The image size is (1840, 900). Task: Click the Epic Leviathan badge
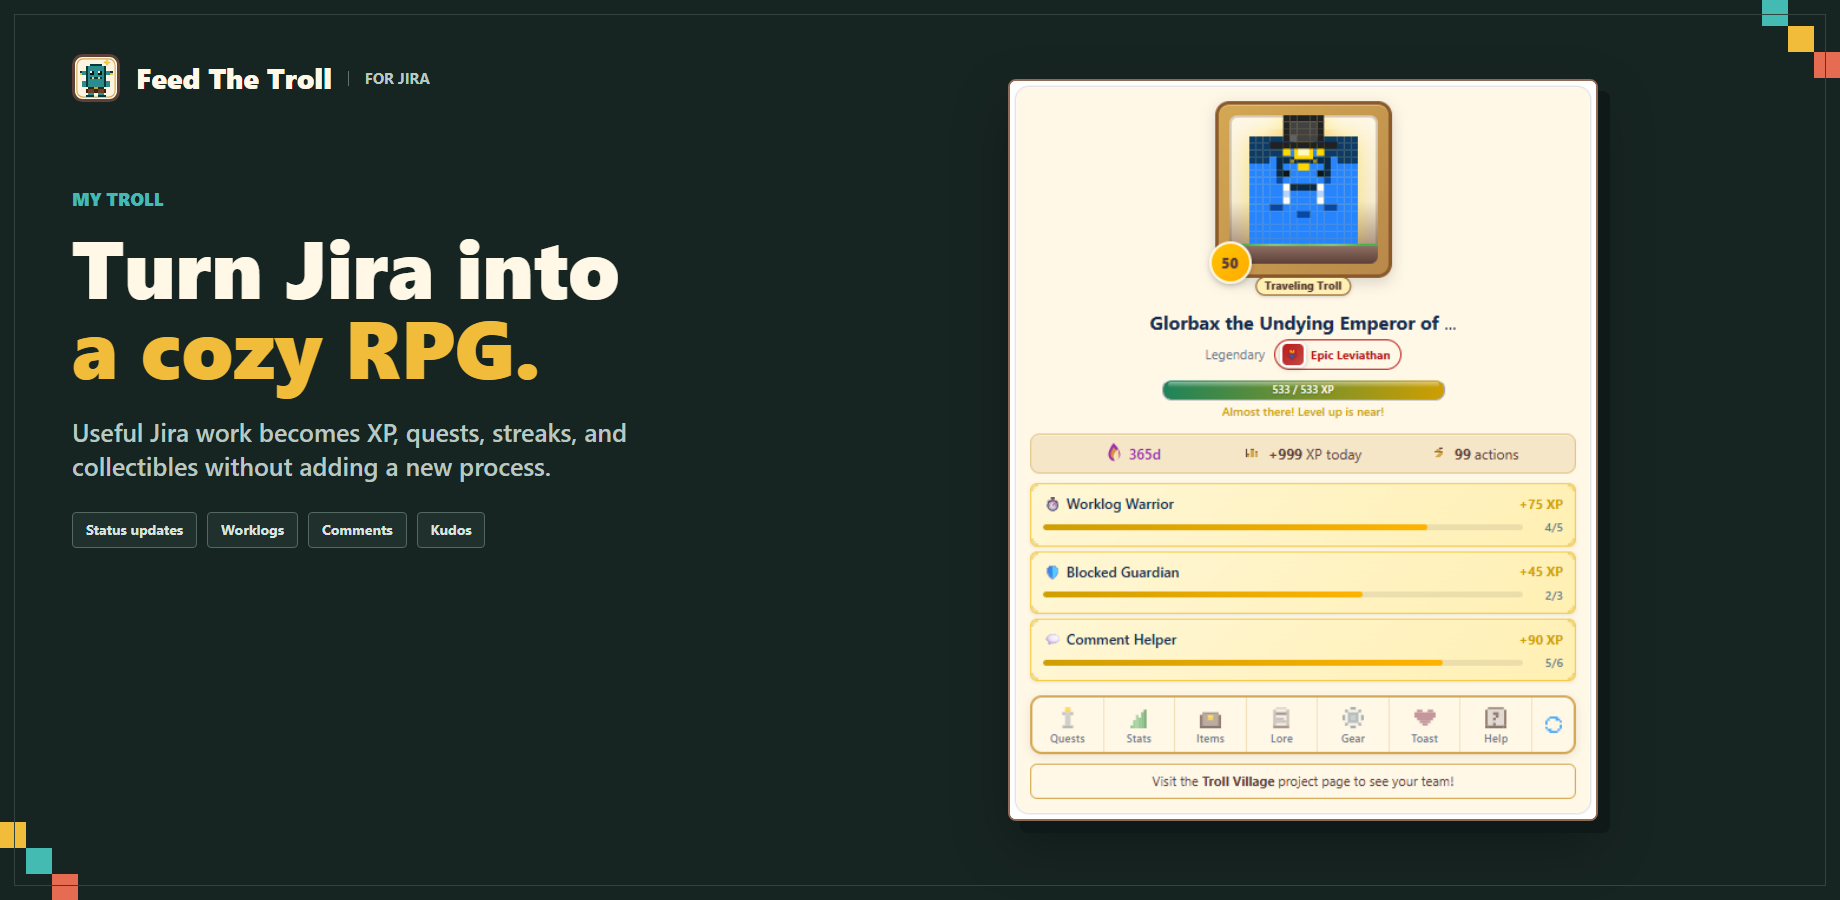click(x=1338, y=355)
